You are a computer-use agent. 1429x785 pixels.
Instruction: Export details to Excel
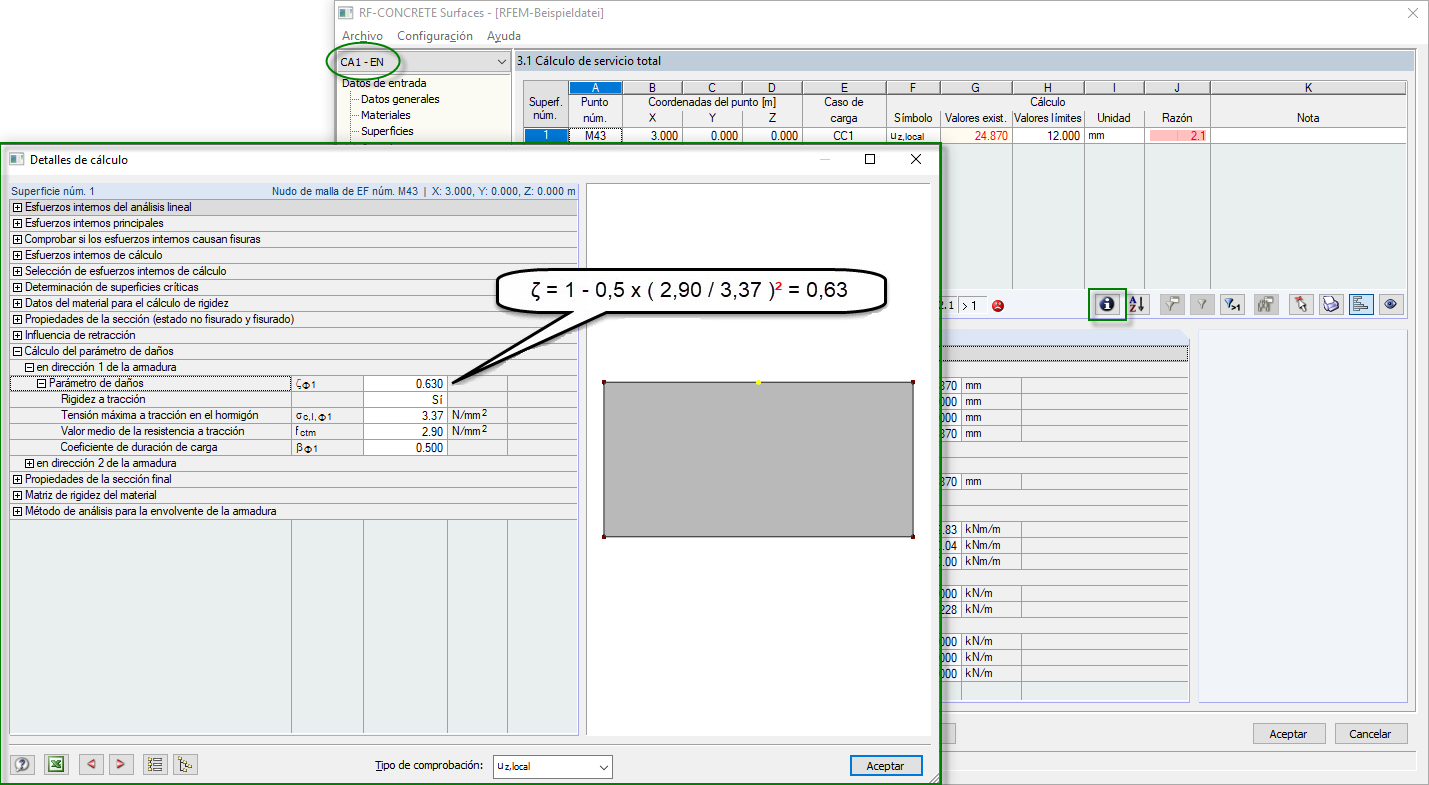click(x=57, y=765)
